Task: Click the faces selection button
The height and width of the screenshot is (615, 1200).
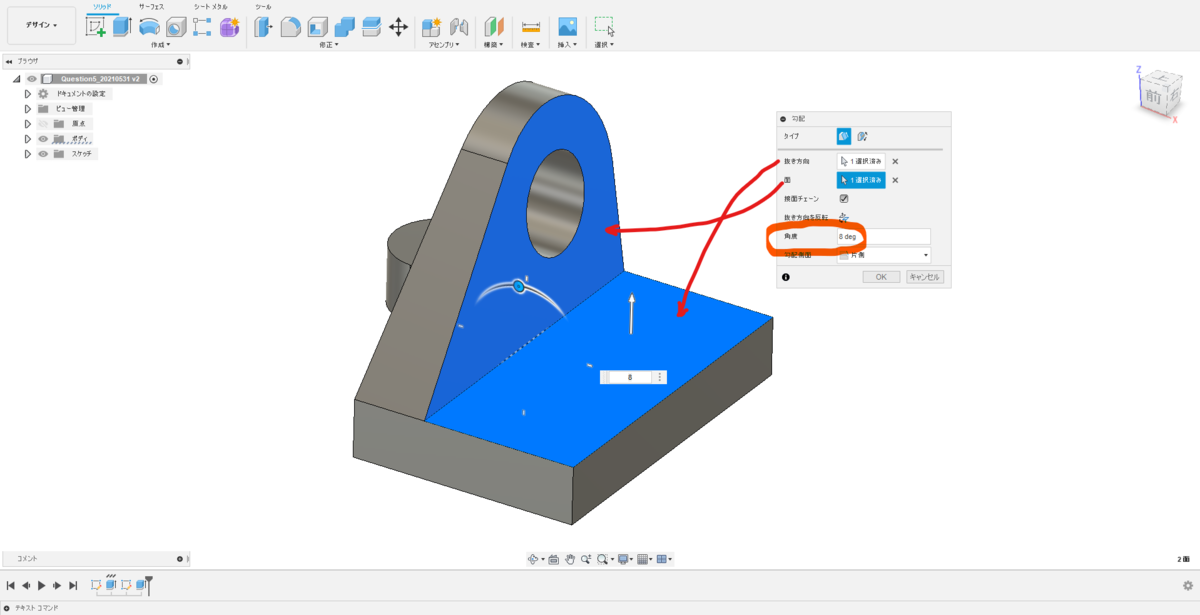Action: pyautogui.click(x=861, y=180)
